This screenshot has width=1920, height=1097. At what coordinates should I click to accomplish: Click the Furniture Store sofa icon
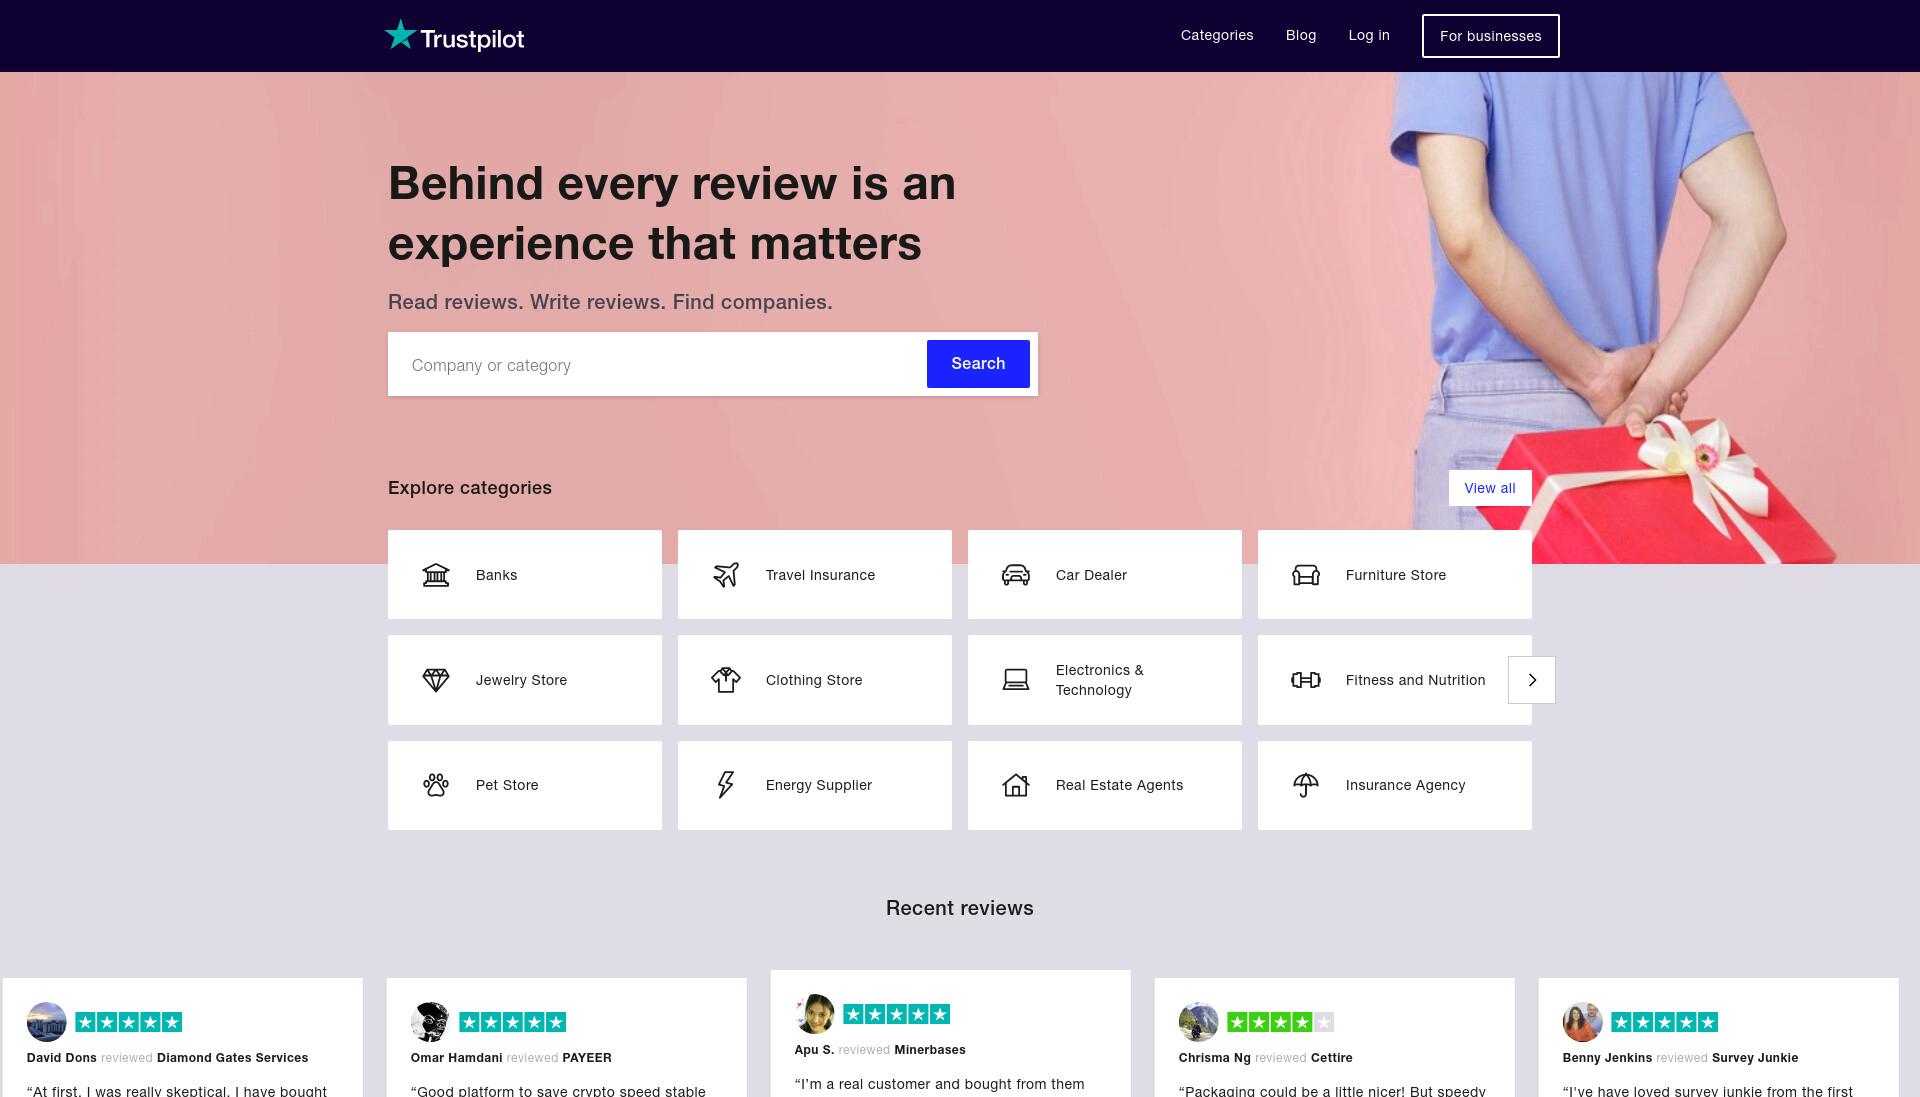click(x=1306, y=575)
